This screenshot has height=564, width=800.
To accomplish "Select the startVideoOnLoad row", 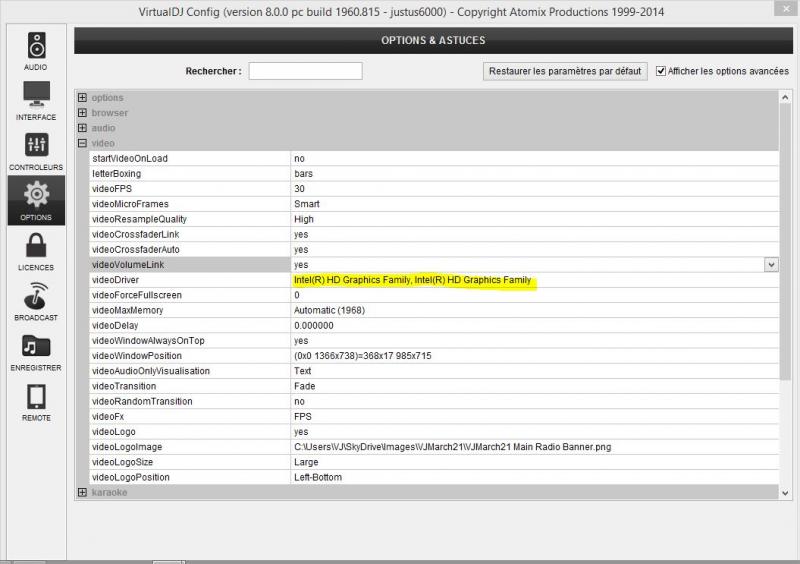I will pyautogui.click(x=434, y=159).
